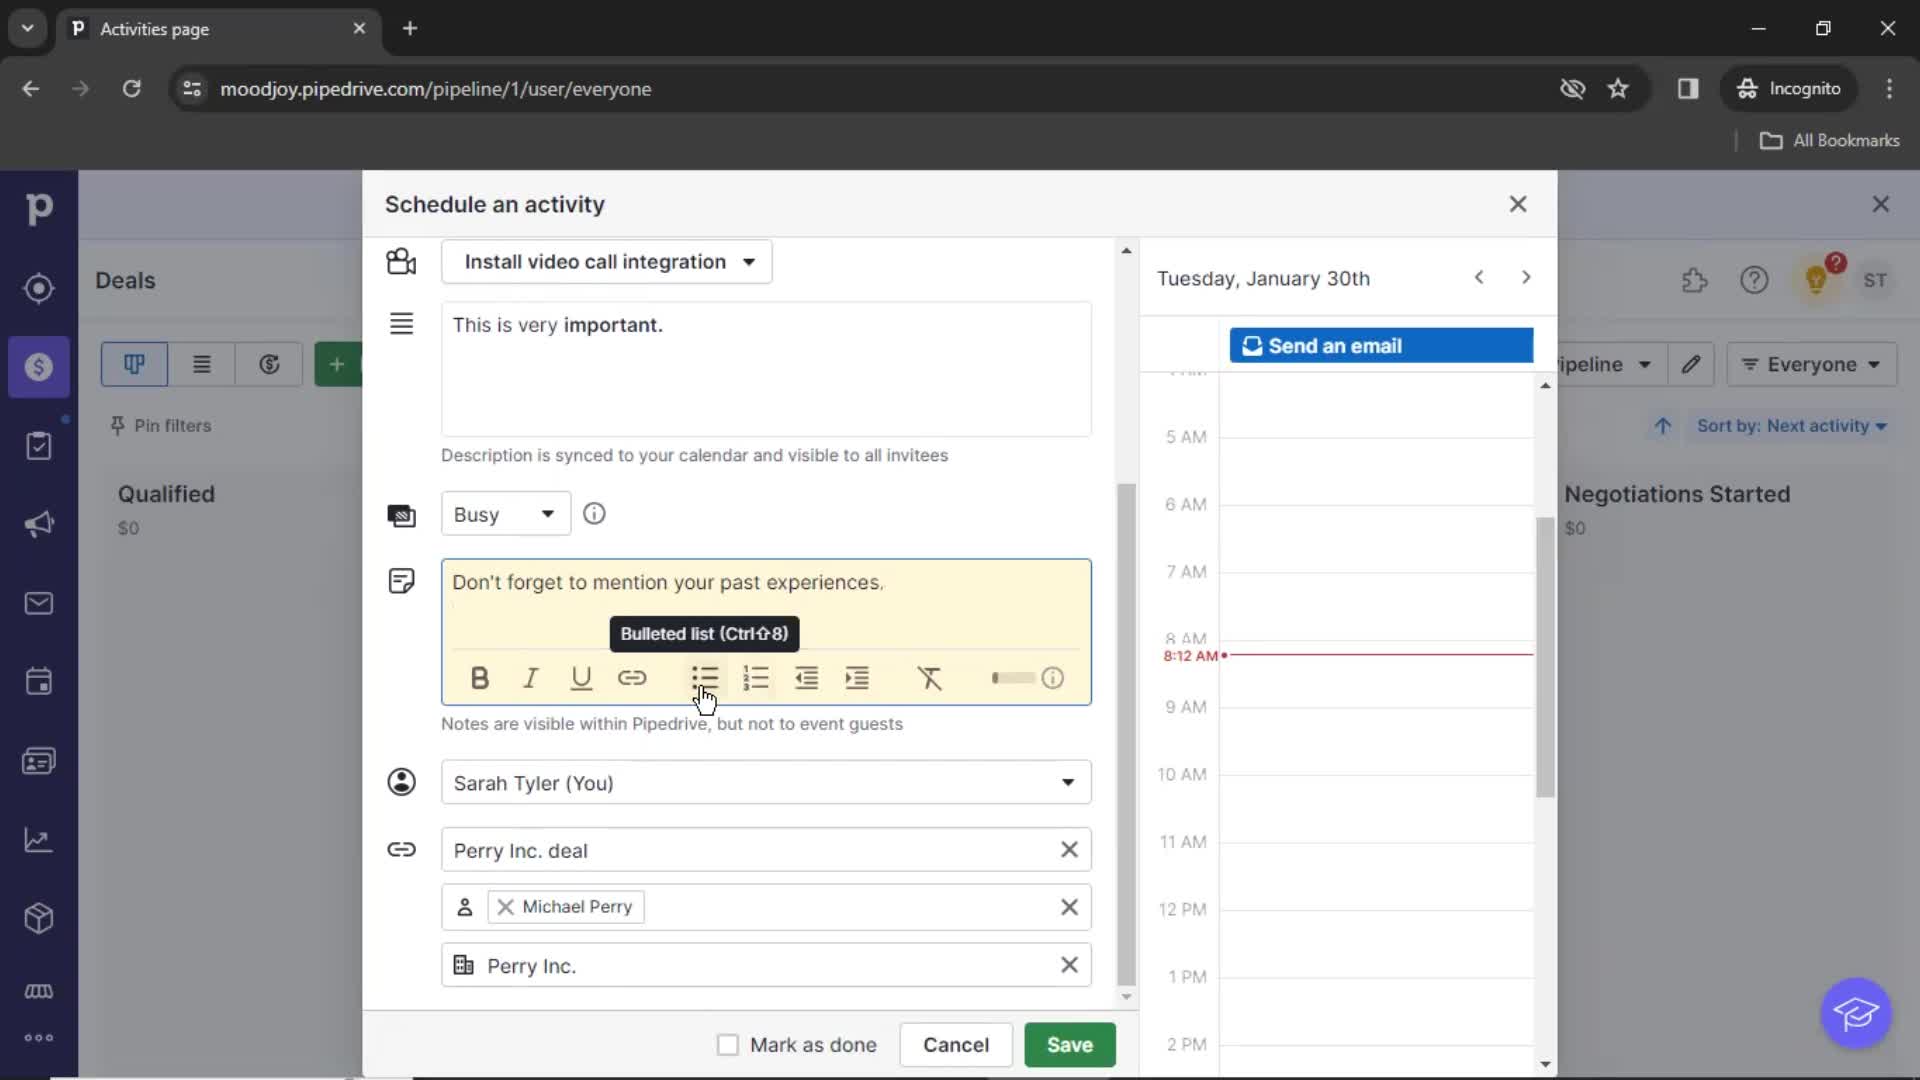This screenshot has width=1920, height=1080.
Task: Click the Bulleted list icon
Action: tap(704, 678)
